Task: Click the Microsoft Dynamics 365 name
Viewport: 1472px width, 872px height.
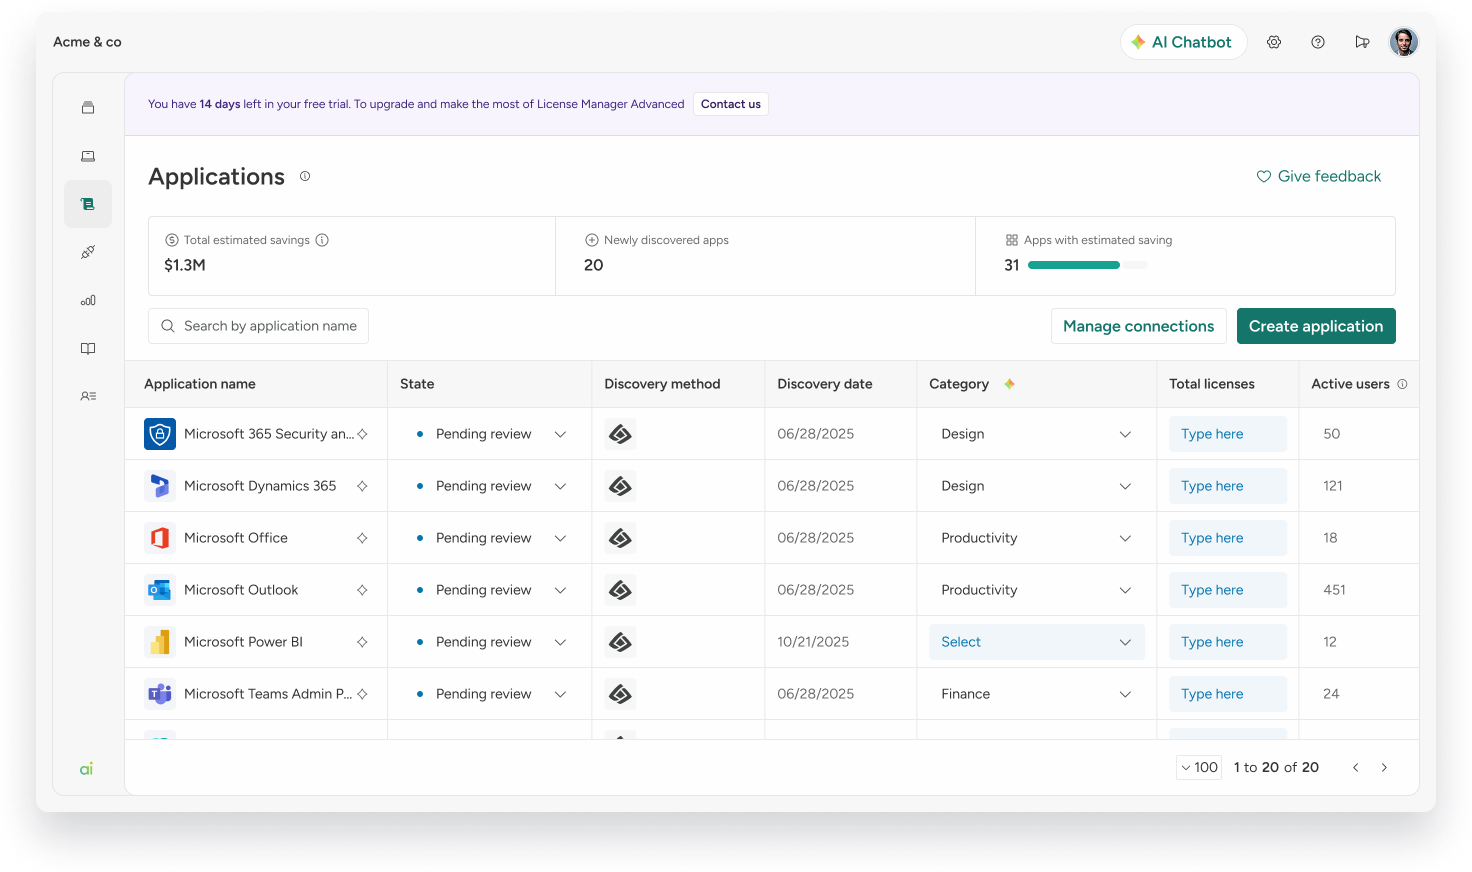Action: [260, 486]
